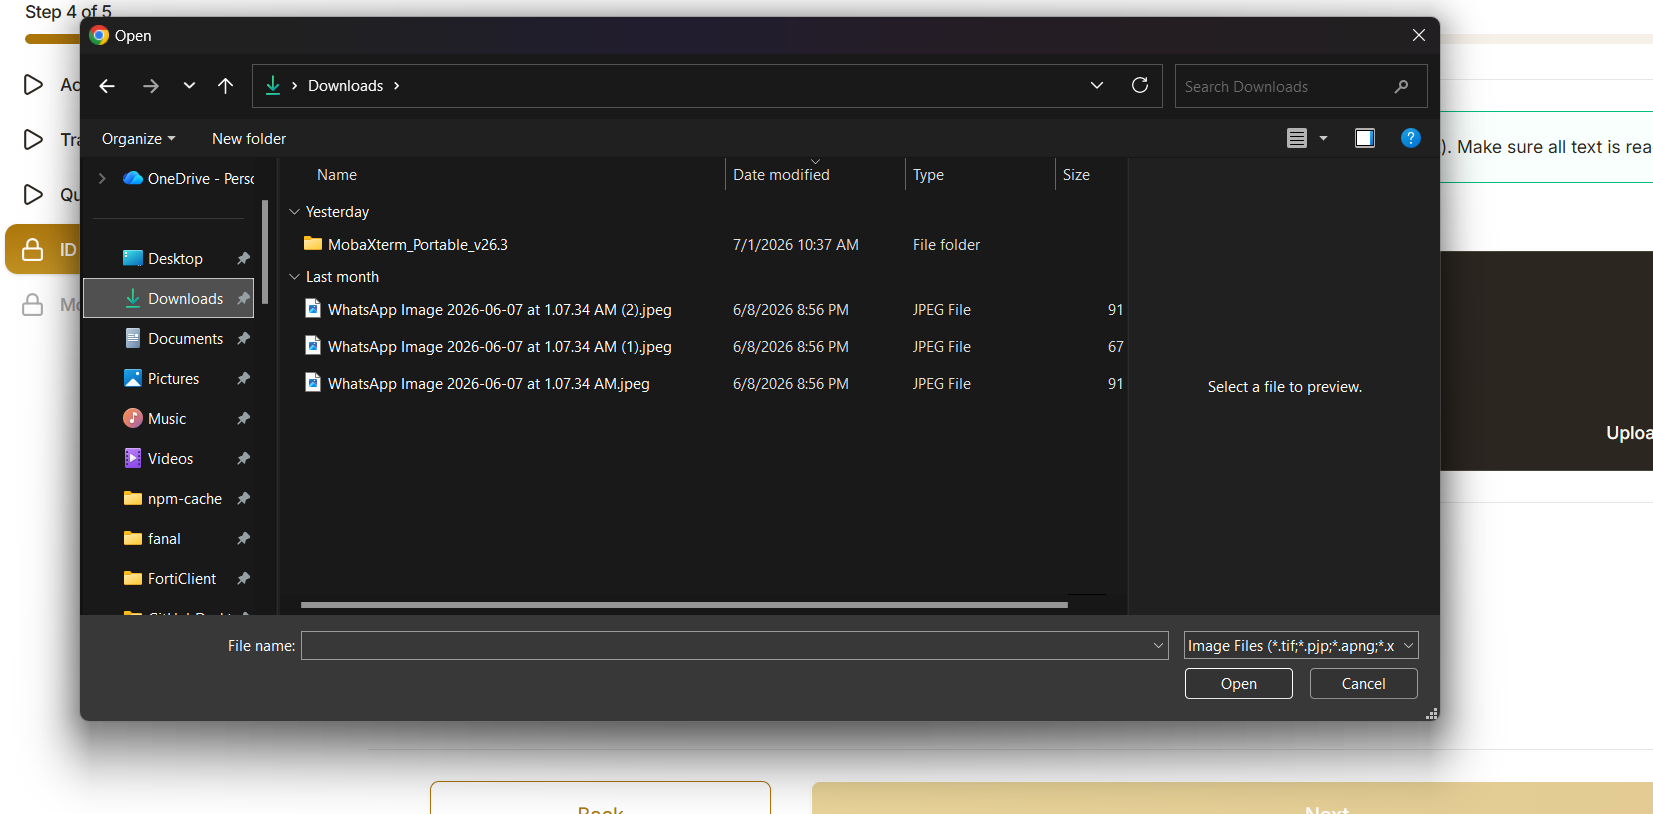Collapse the Last month group
The height and width of the screenshot is (814, 1653).
click(295, 277)
